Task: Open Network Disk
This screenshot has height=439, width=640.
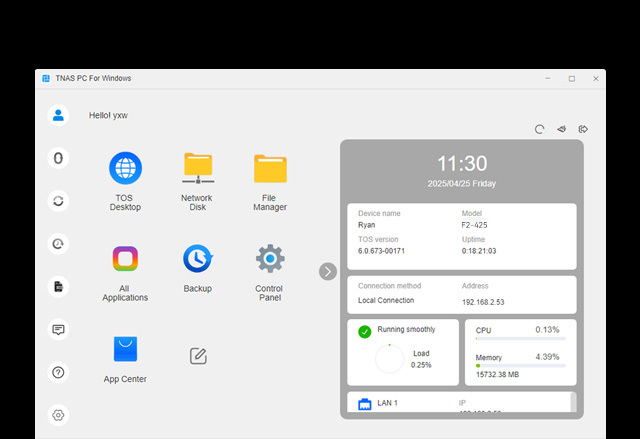Action: 197,169
